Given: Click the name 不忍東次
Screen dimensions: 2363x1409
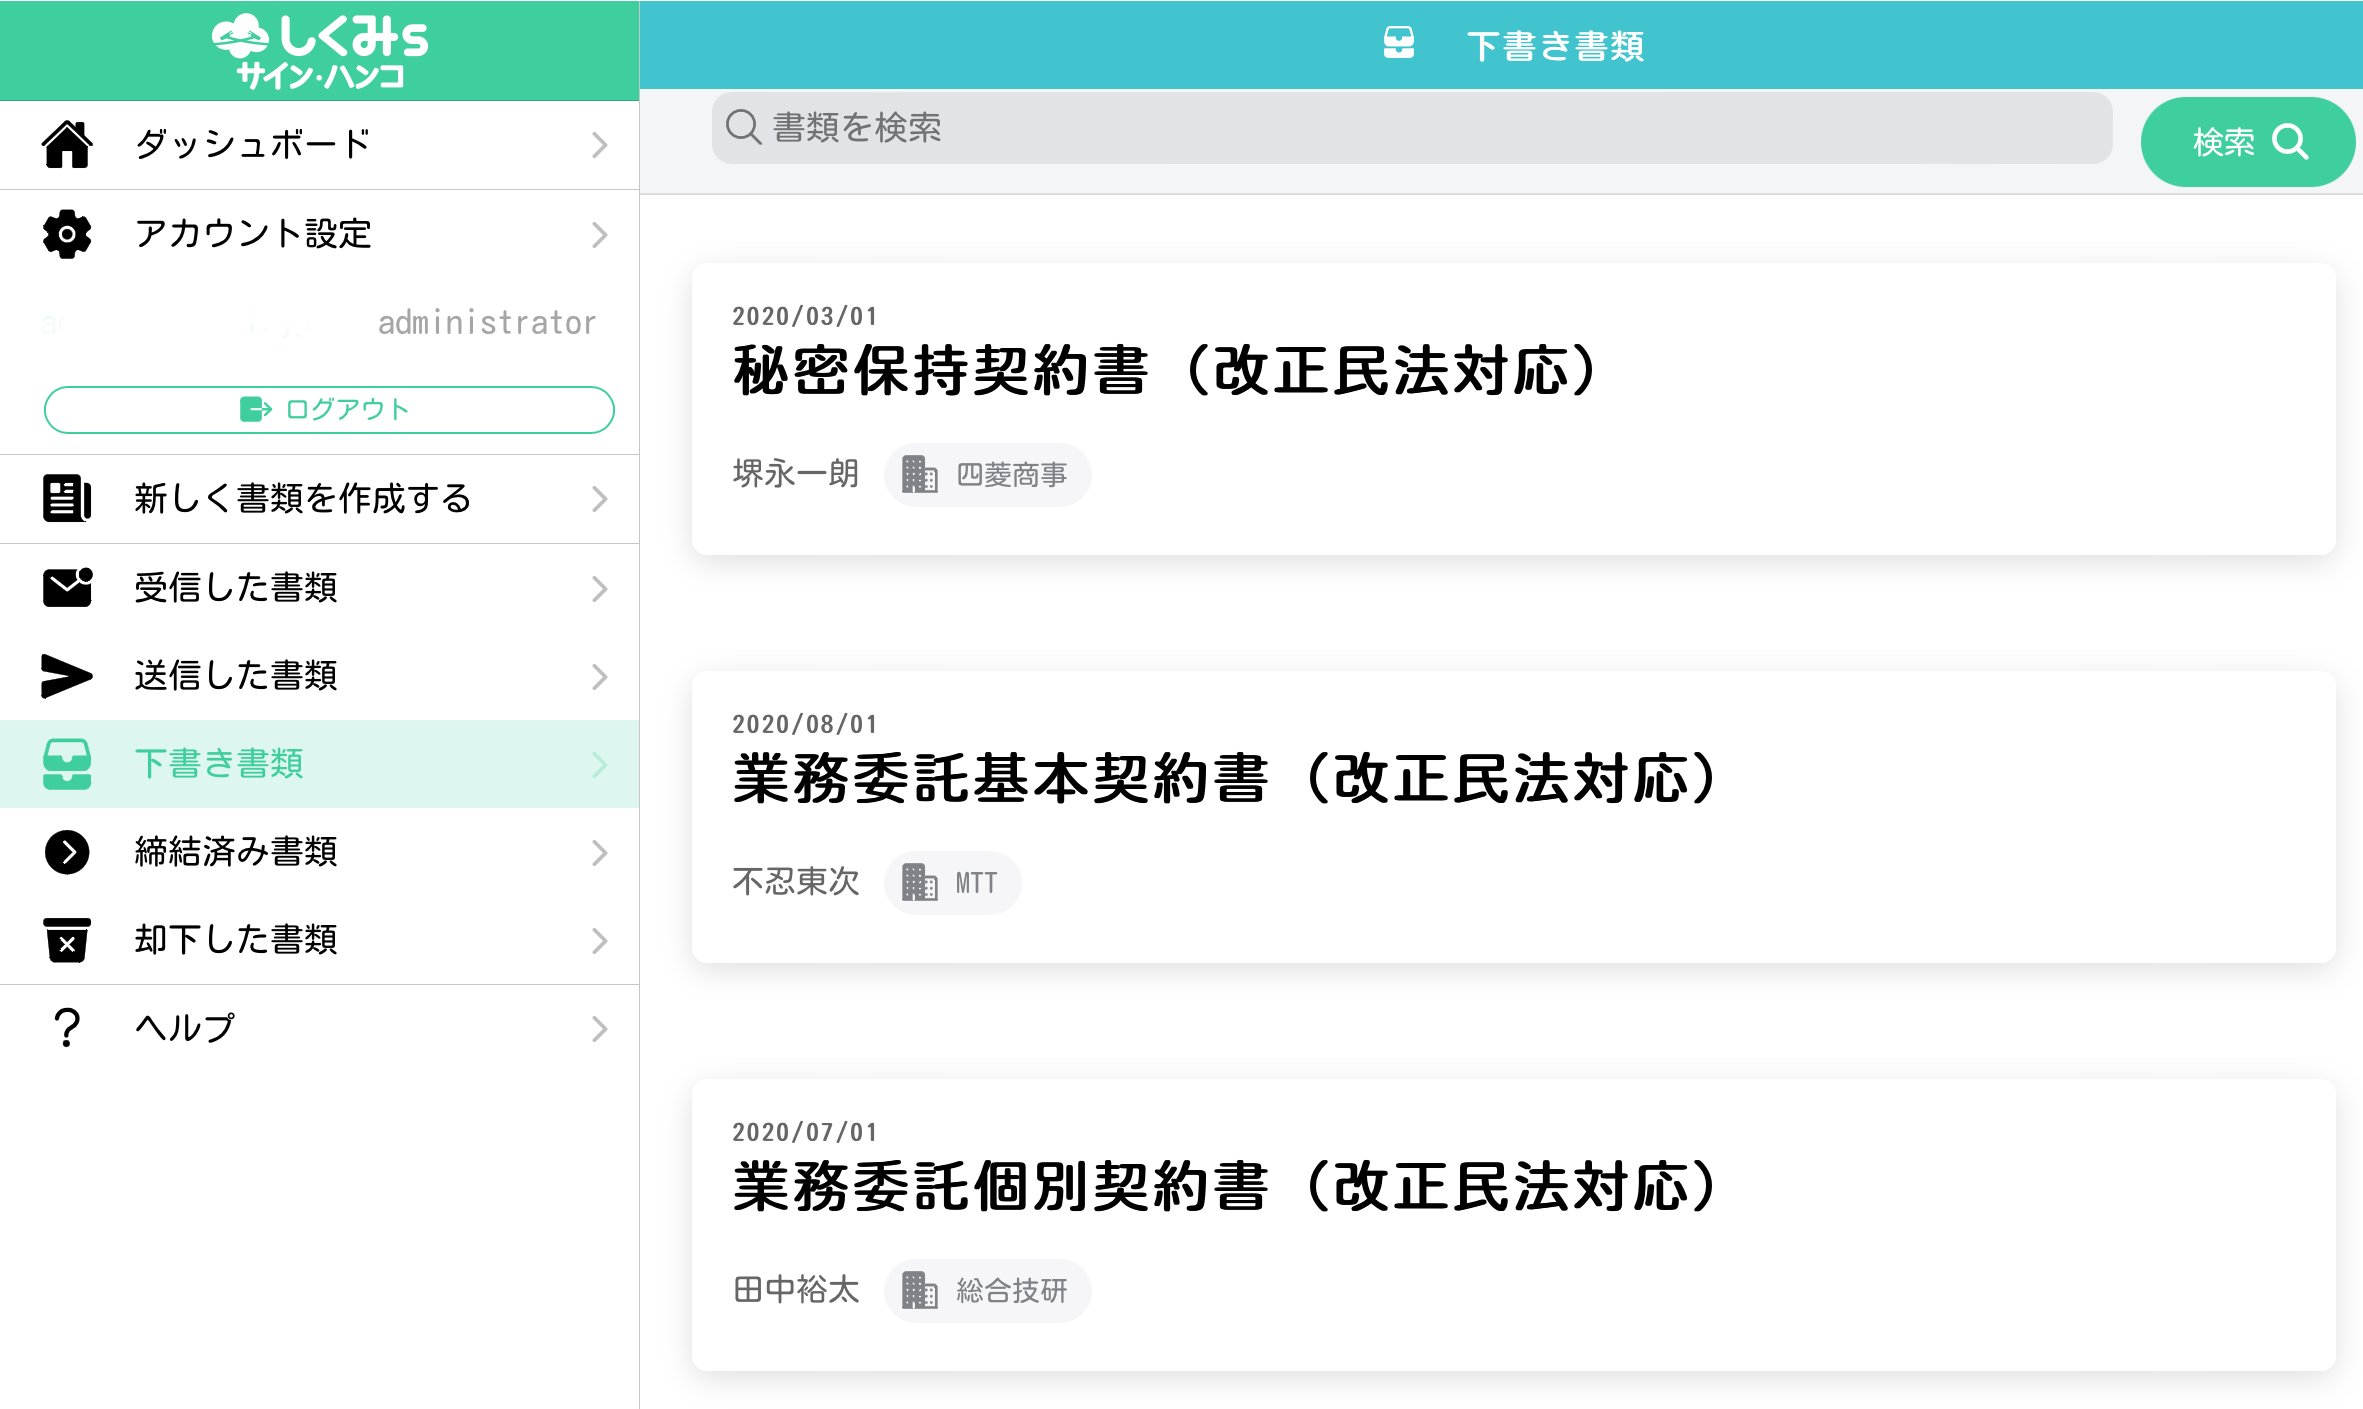Looking at the screenshot, I should pyautogui.click(x=796, y=882).
